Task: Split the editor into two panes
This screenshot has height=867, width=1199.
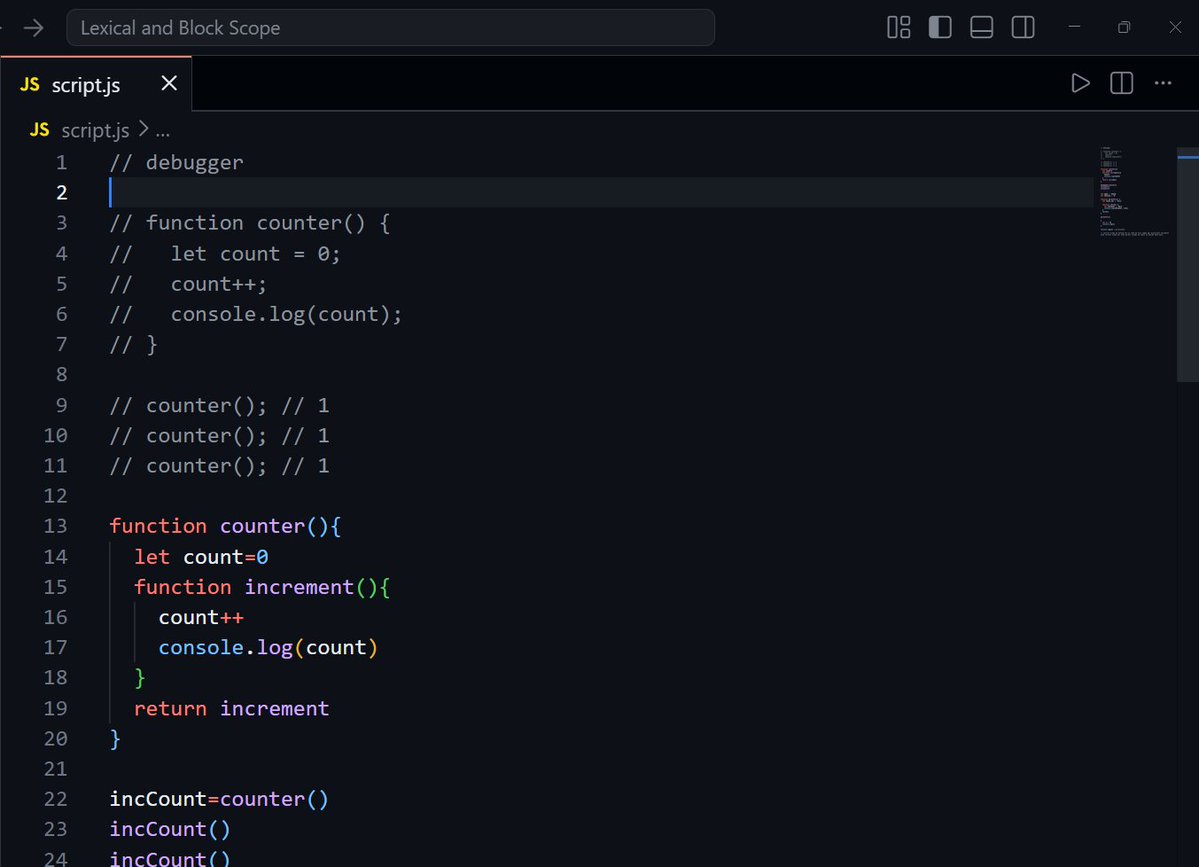Action: pyautogui.click(x=1120, y=83)
